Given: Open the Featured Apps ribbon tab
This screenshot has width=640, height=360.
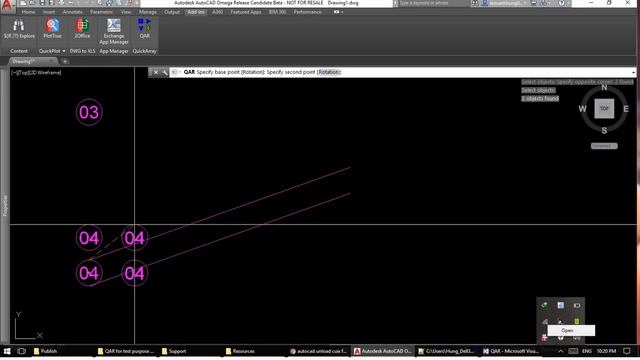Looking at the screenshot, I should pos(246,12).
